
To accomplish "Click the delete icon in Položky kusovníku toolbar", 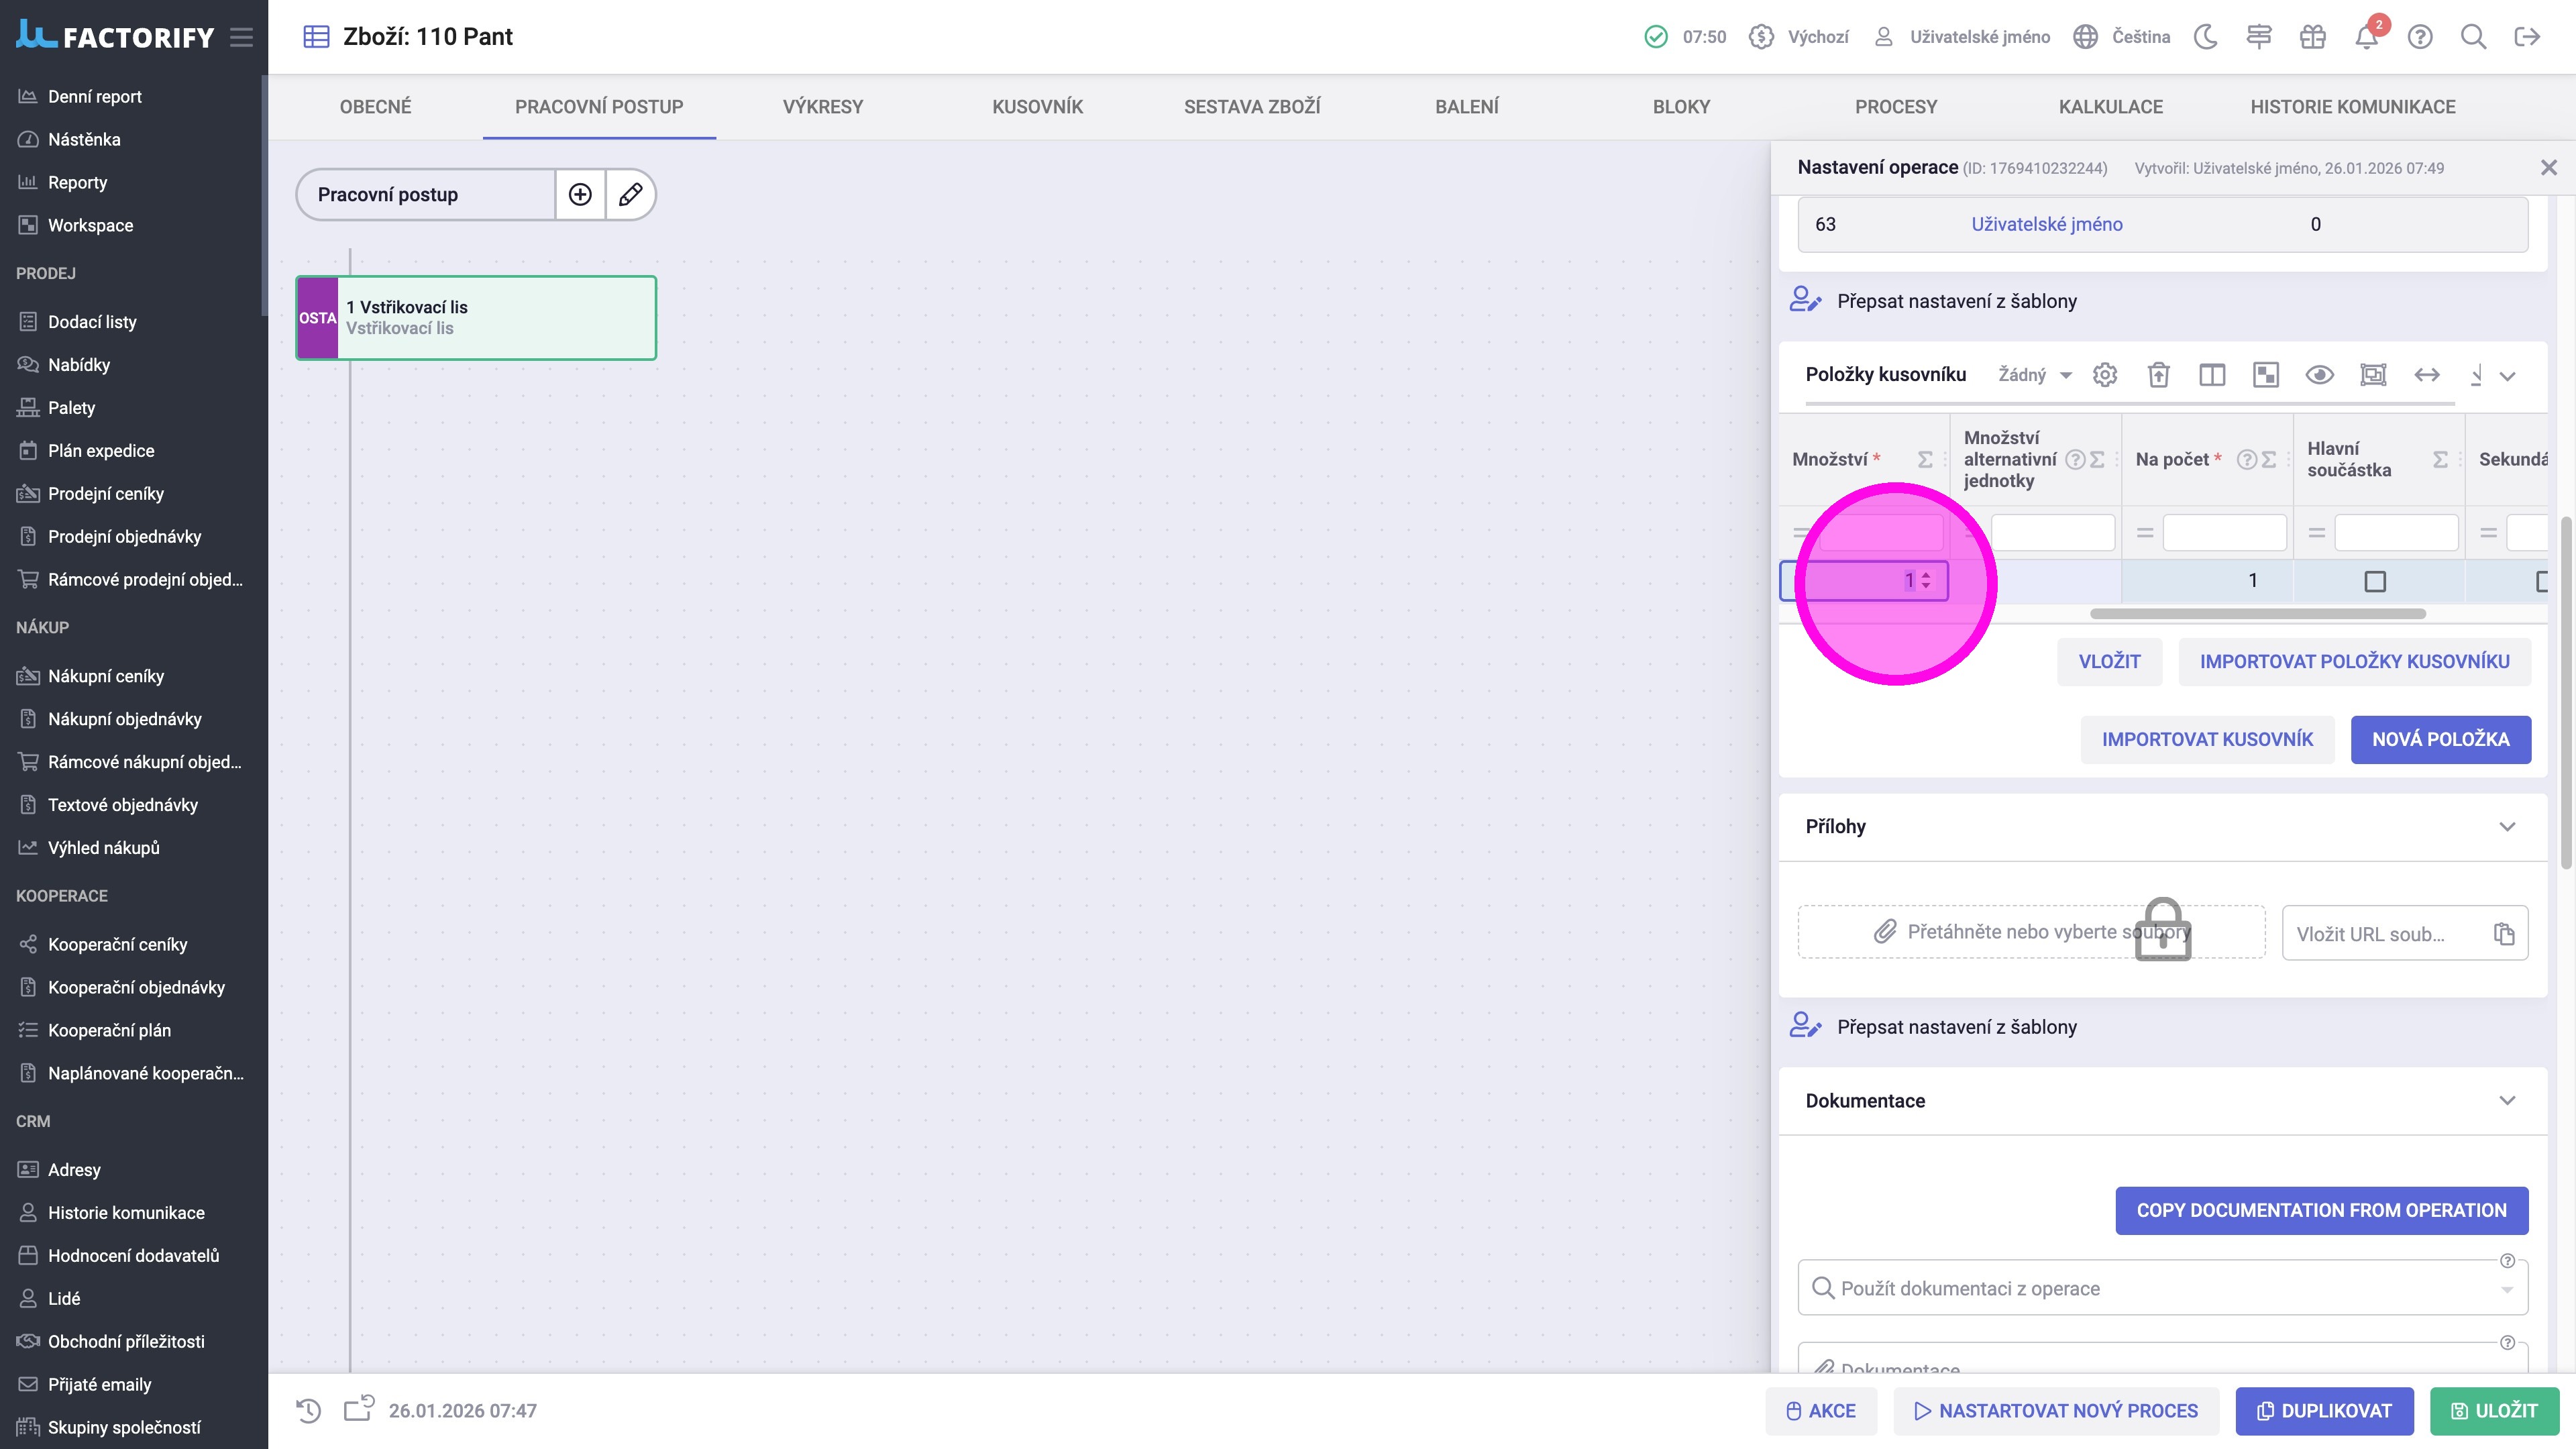I will pos(2158,375).
